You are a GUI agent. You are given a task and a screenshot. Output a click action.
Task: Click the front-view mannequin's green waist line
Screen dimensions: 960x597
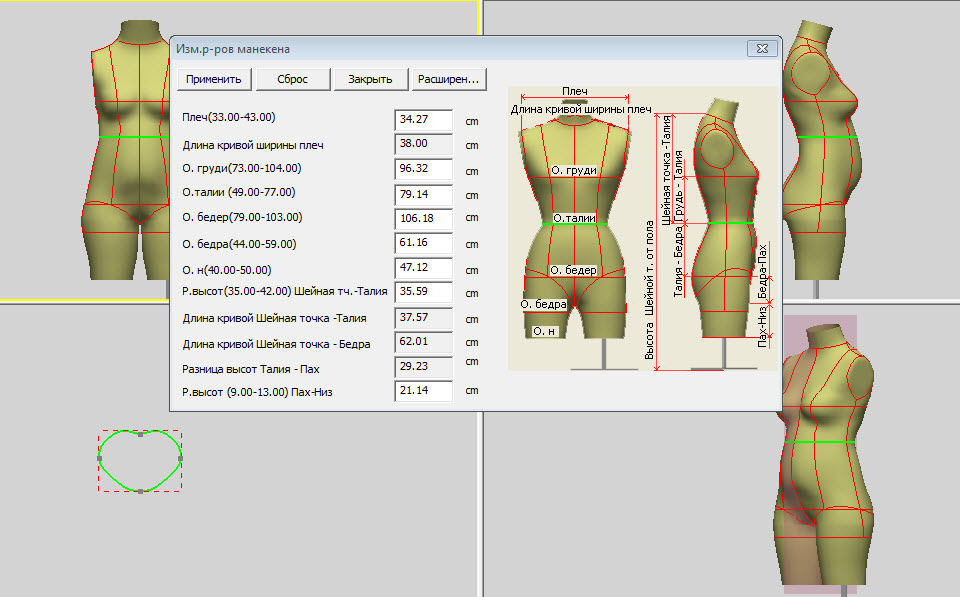(x=131, y=136)
